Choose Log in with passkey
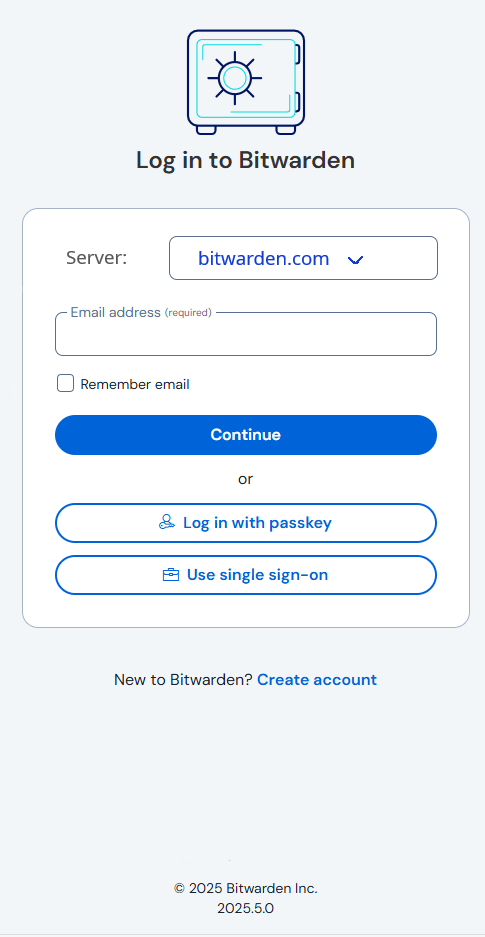This screenshot has width=485, height=937. point(245,523)
